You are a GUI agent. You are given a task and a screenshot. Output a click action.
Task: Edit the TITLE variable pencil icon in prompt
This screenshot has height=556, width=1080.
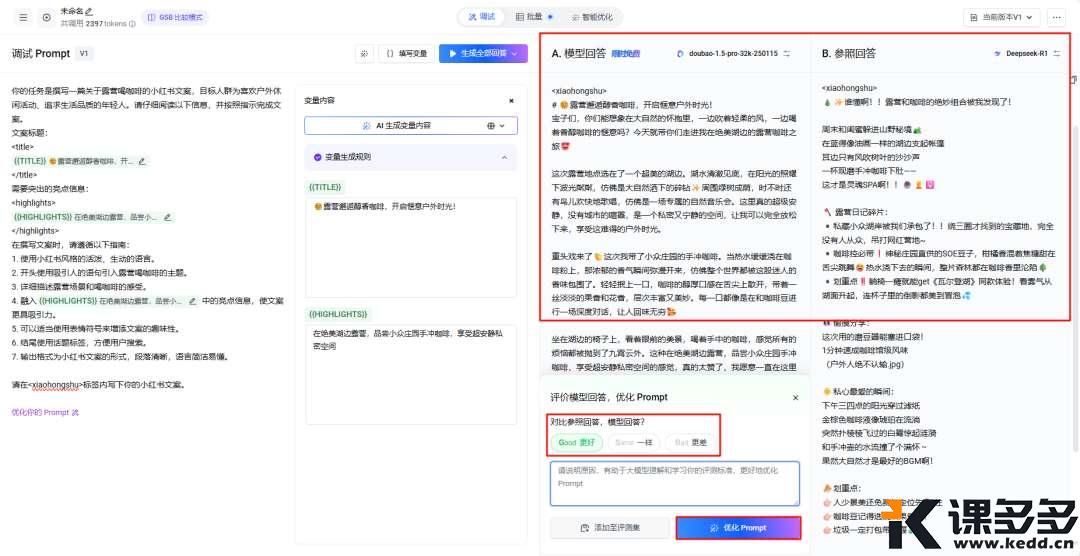(142, 161)
